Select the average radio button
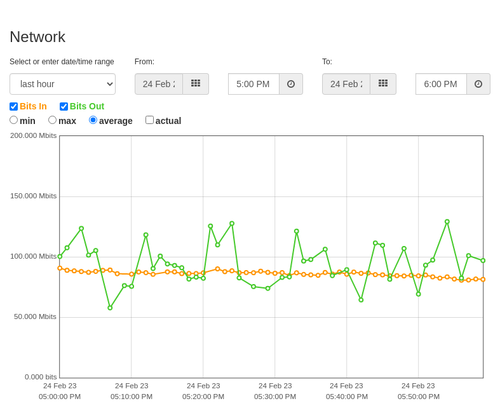Screen dimensions: 500x403 tap(93, 120)
